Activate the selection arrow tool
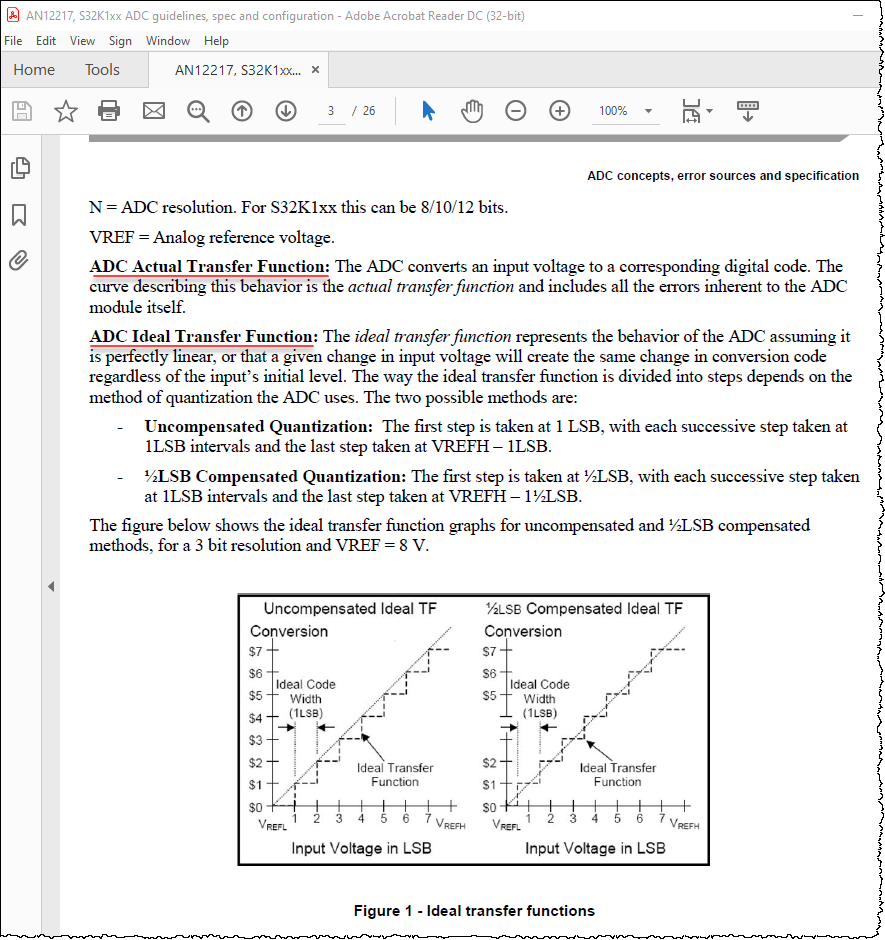Image resolution: width=885 pixels, height=940 pixels. click(x=428, y=111)
